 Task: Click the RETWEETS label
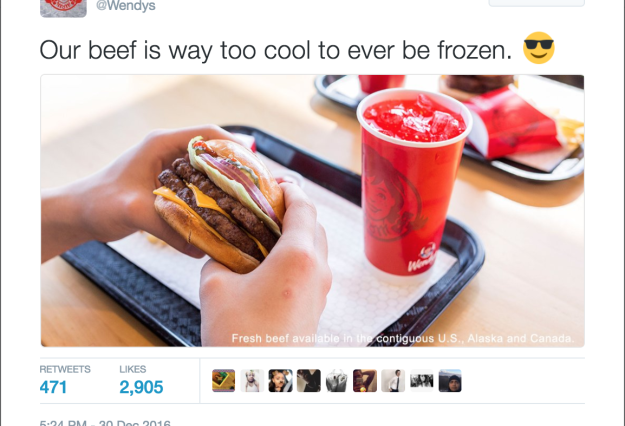pyautogui.click(x=65, y=369)
